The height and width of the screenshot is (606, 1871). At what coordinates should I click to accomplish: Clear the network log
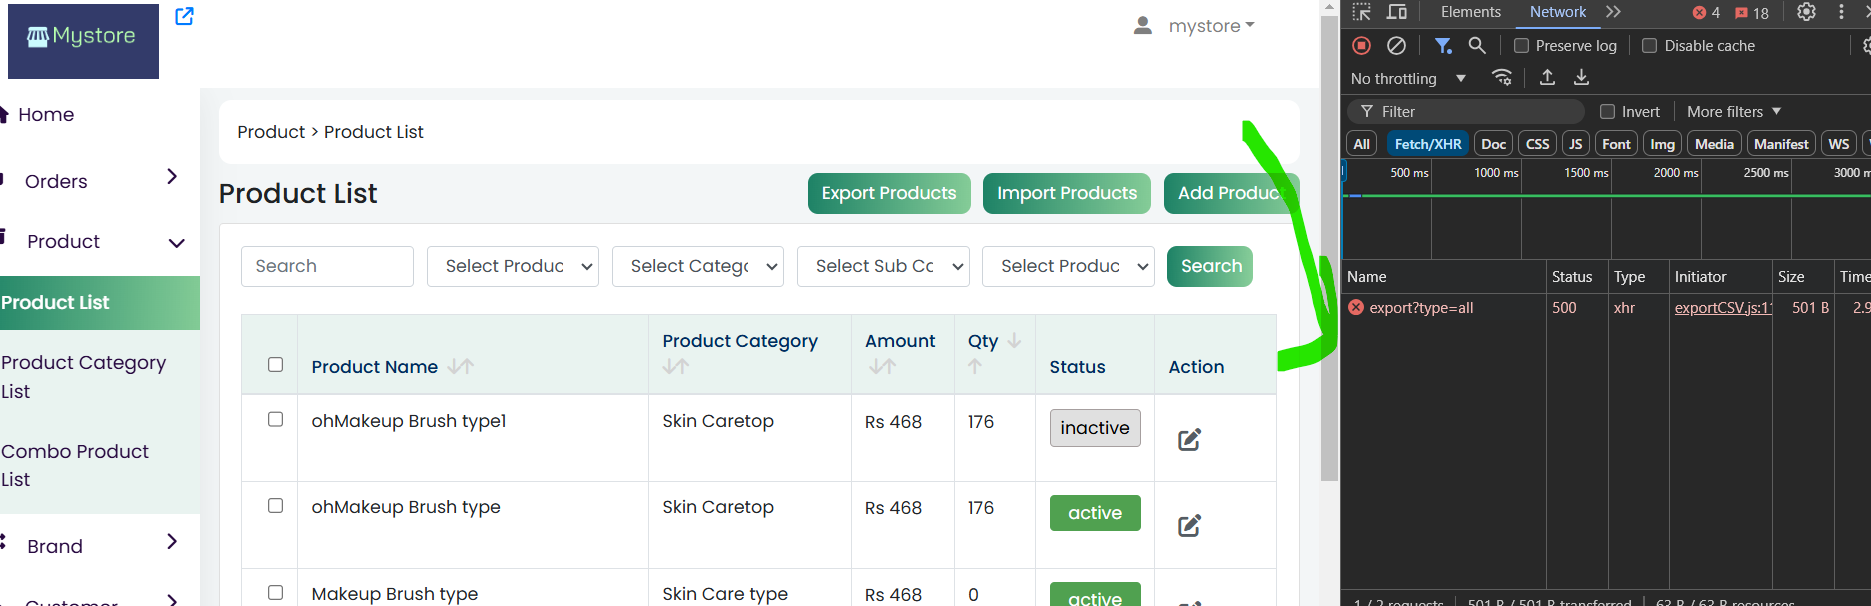tap(1397, 45)
